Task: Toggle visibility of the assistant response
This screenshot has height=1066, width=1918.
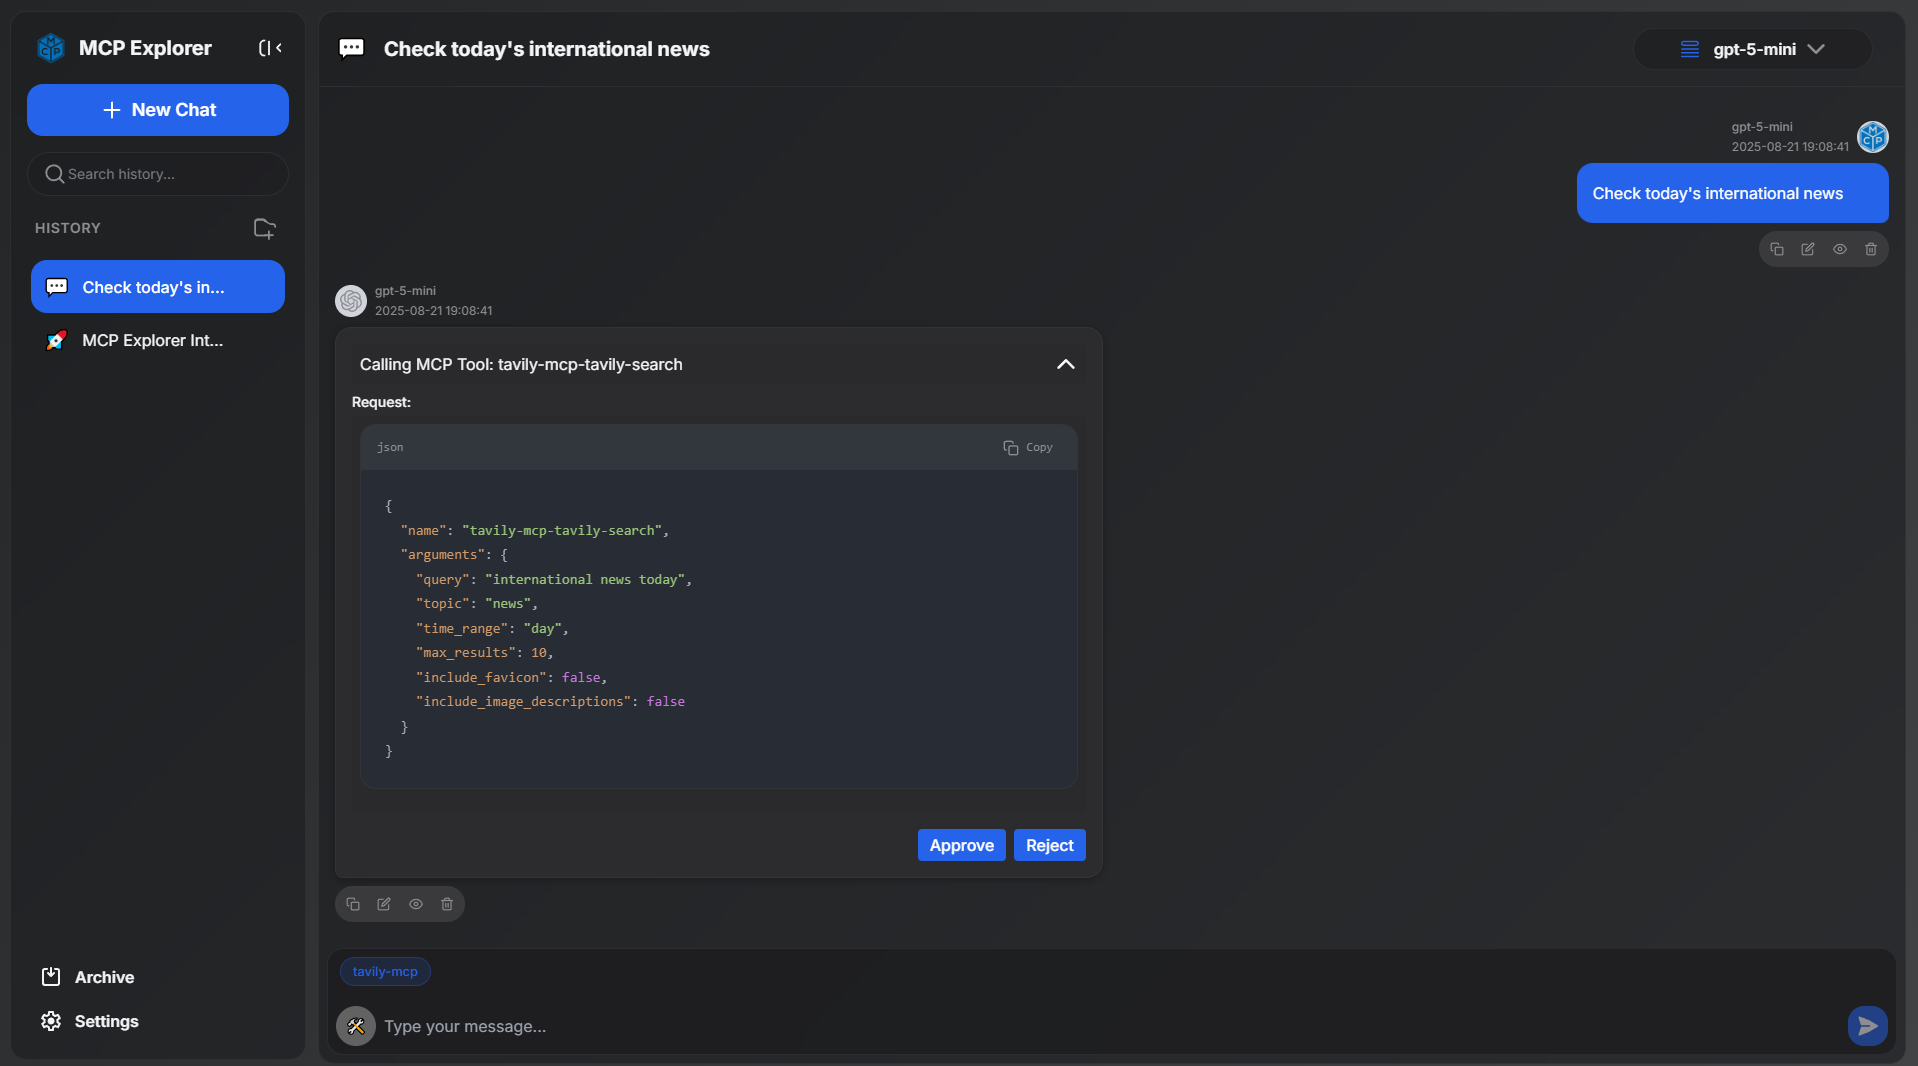Action: (x=416, y=904)
